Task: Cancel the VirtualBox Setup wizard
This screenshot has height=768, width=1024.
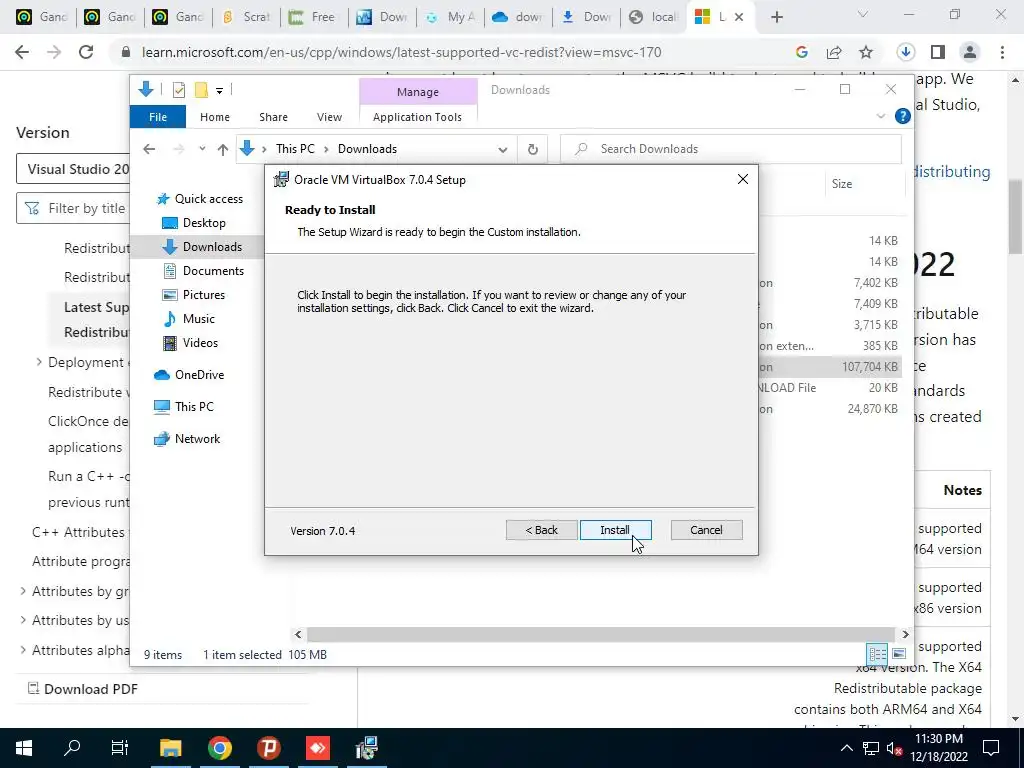Action: point(706,530)
